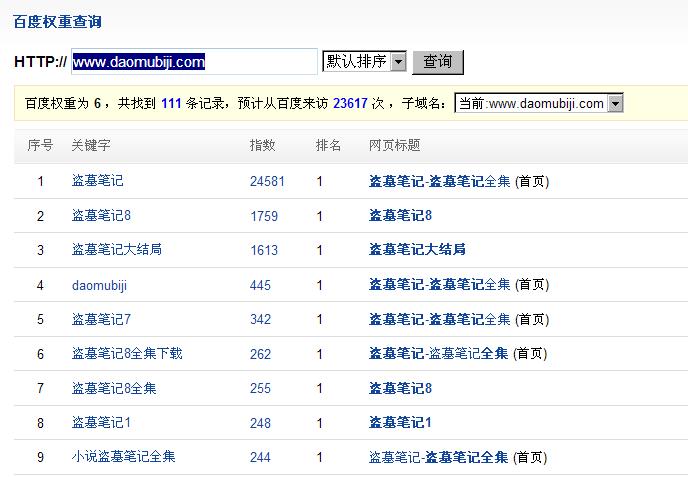
Task: Click index value 1759
Action: tap(264, 216)
